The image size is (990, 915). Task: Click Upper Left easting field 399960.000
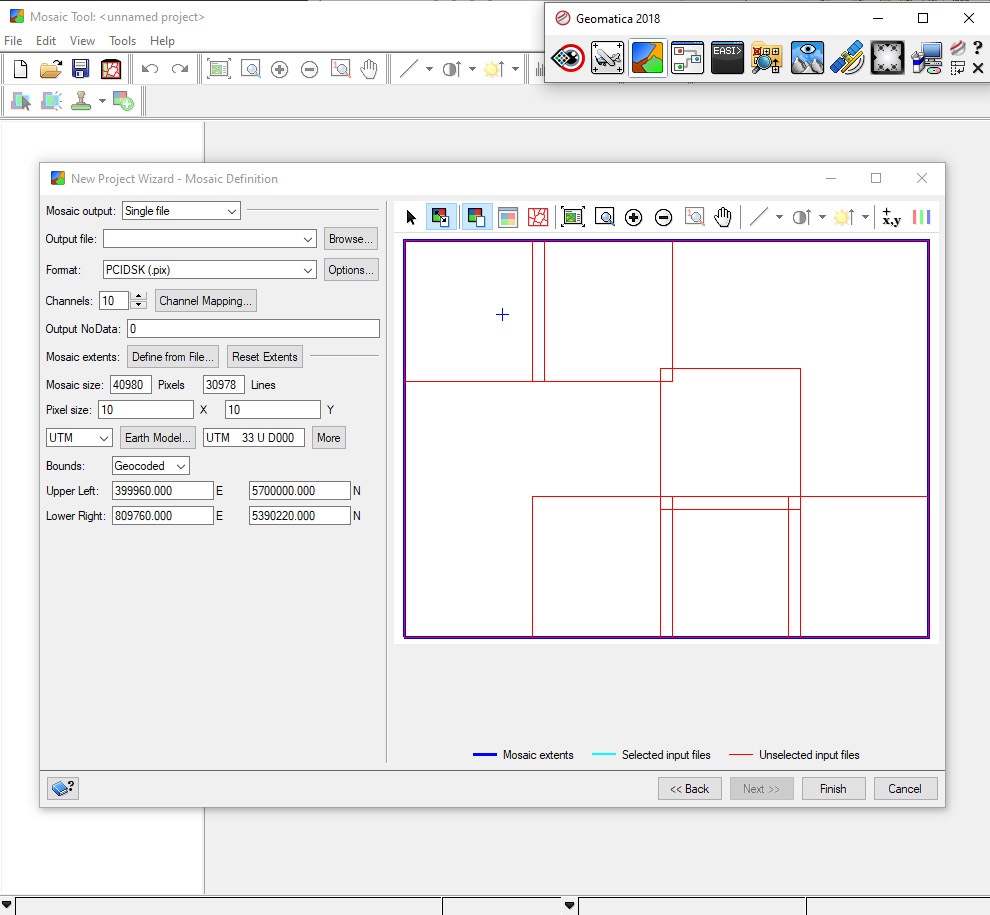(x=162, y=491)
